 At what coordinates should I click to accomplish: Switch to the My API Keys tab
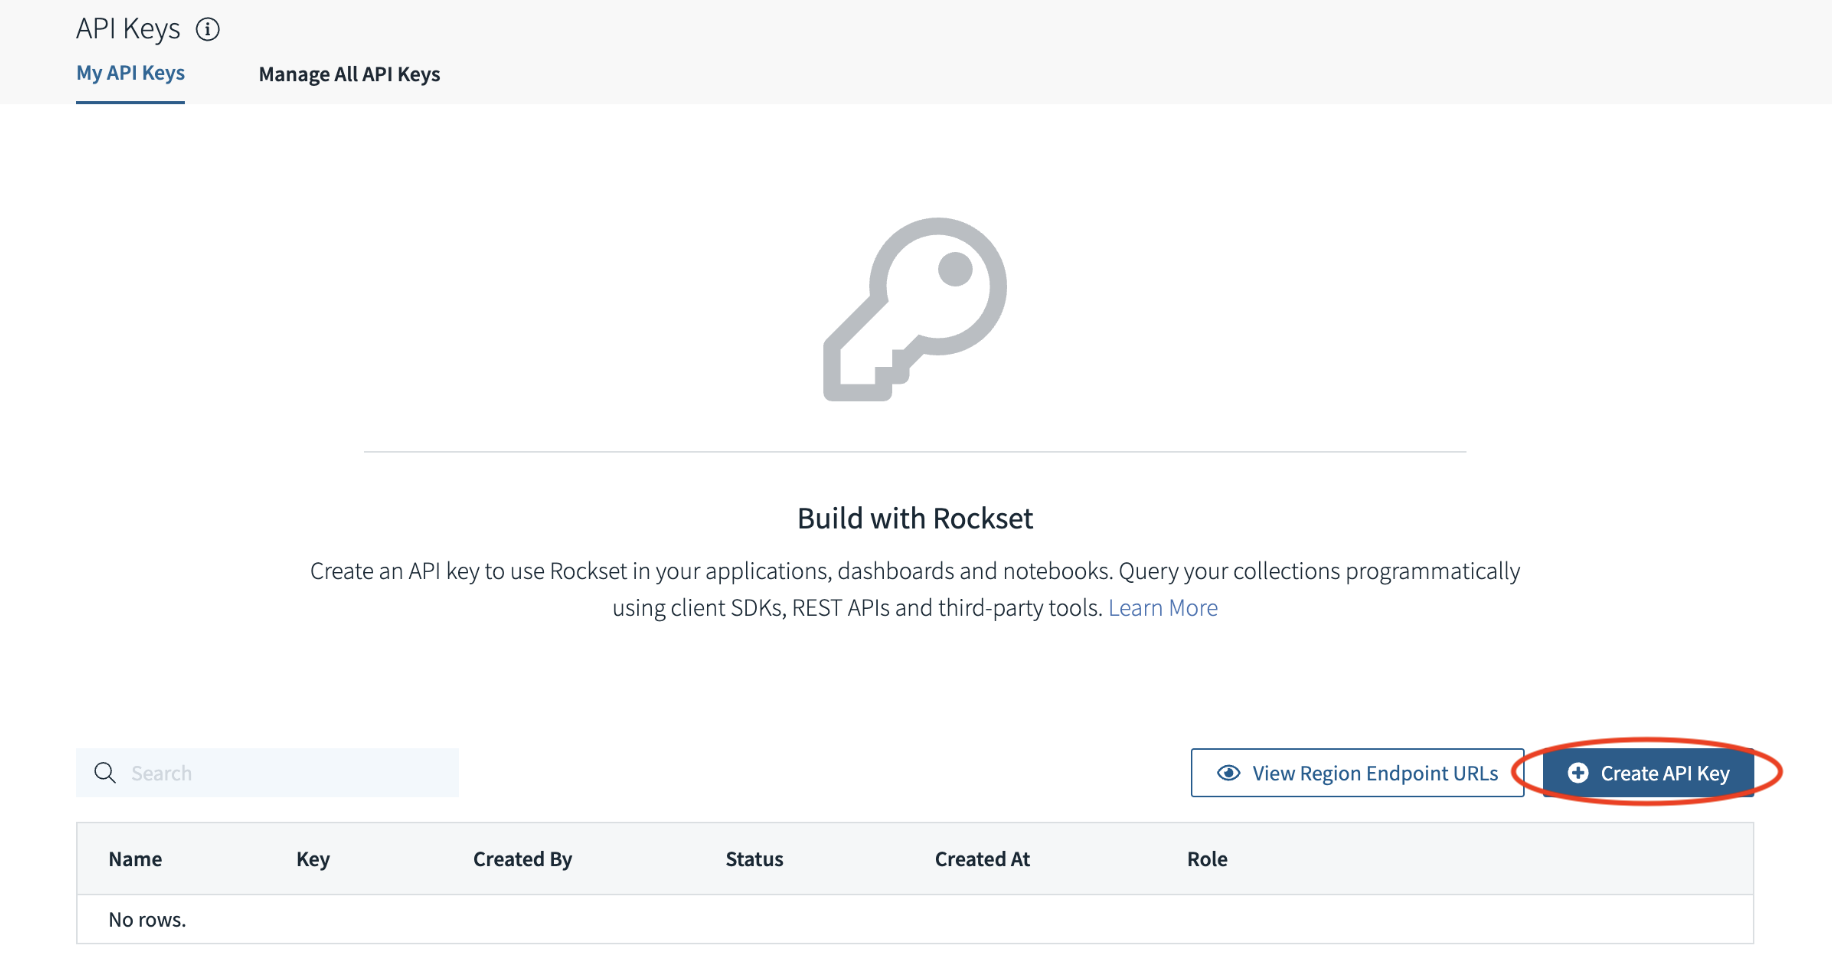click(x=131, y=73)
